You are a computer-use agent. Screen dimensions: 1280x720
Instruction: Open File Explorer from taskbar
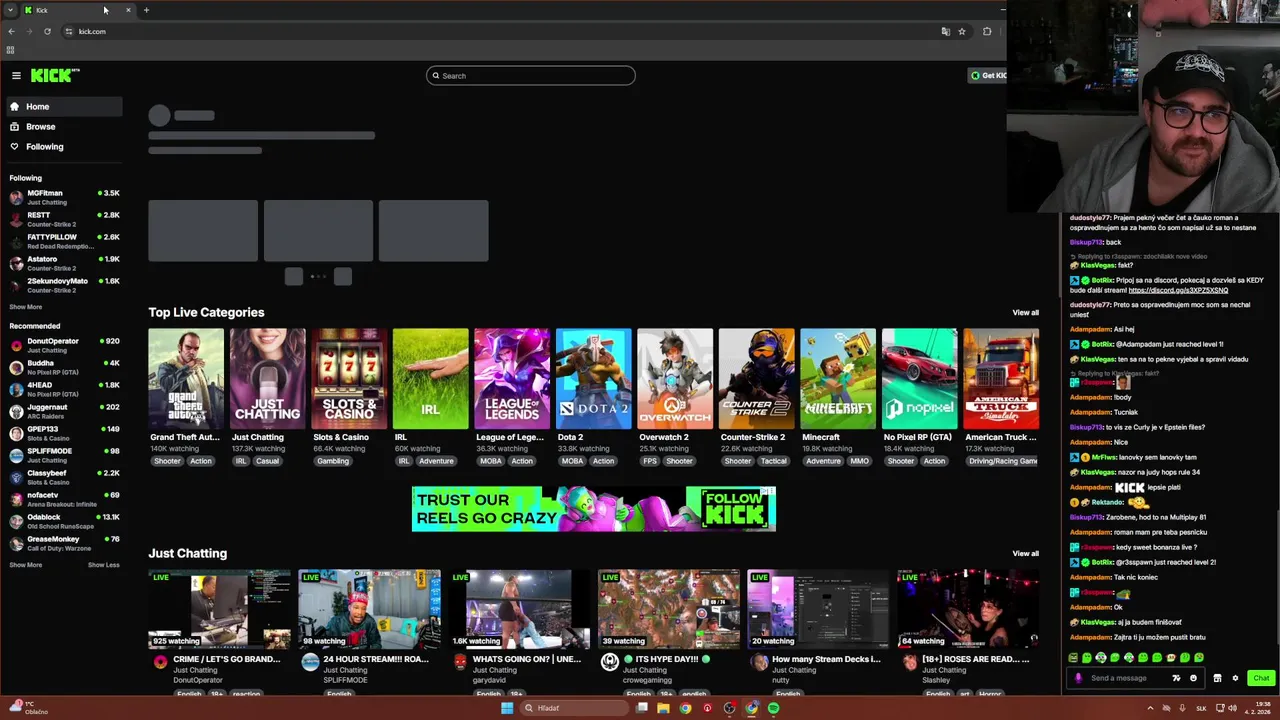coord(663,708)
